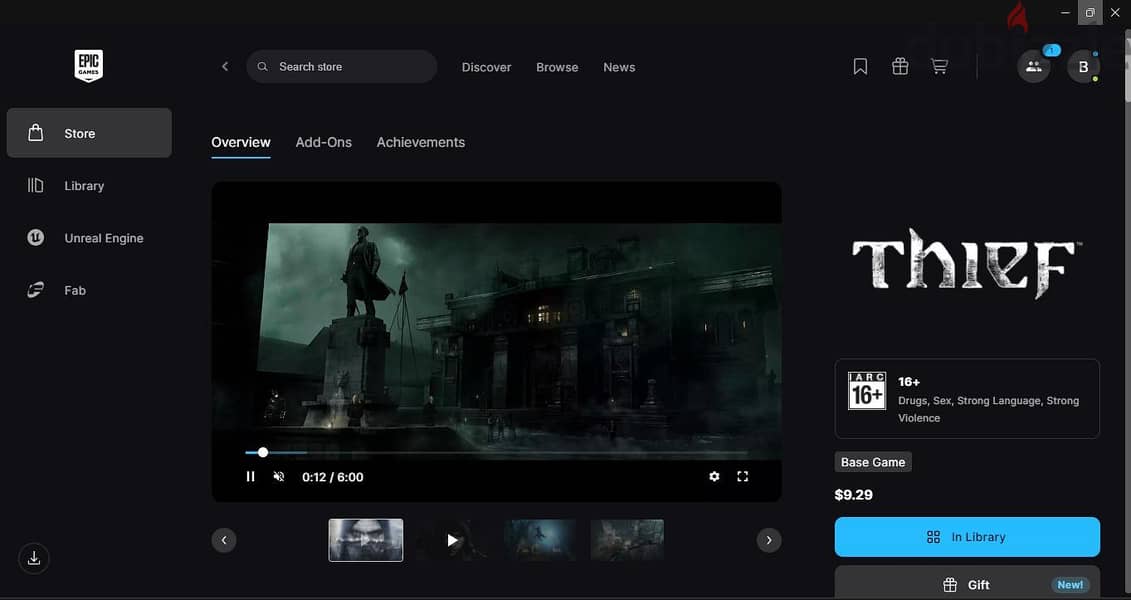1131x600 pixels.
Task: Click the IARC 16+ rating badge
Action: coord(866,392)
